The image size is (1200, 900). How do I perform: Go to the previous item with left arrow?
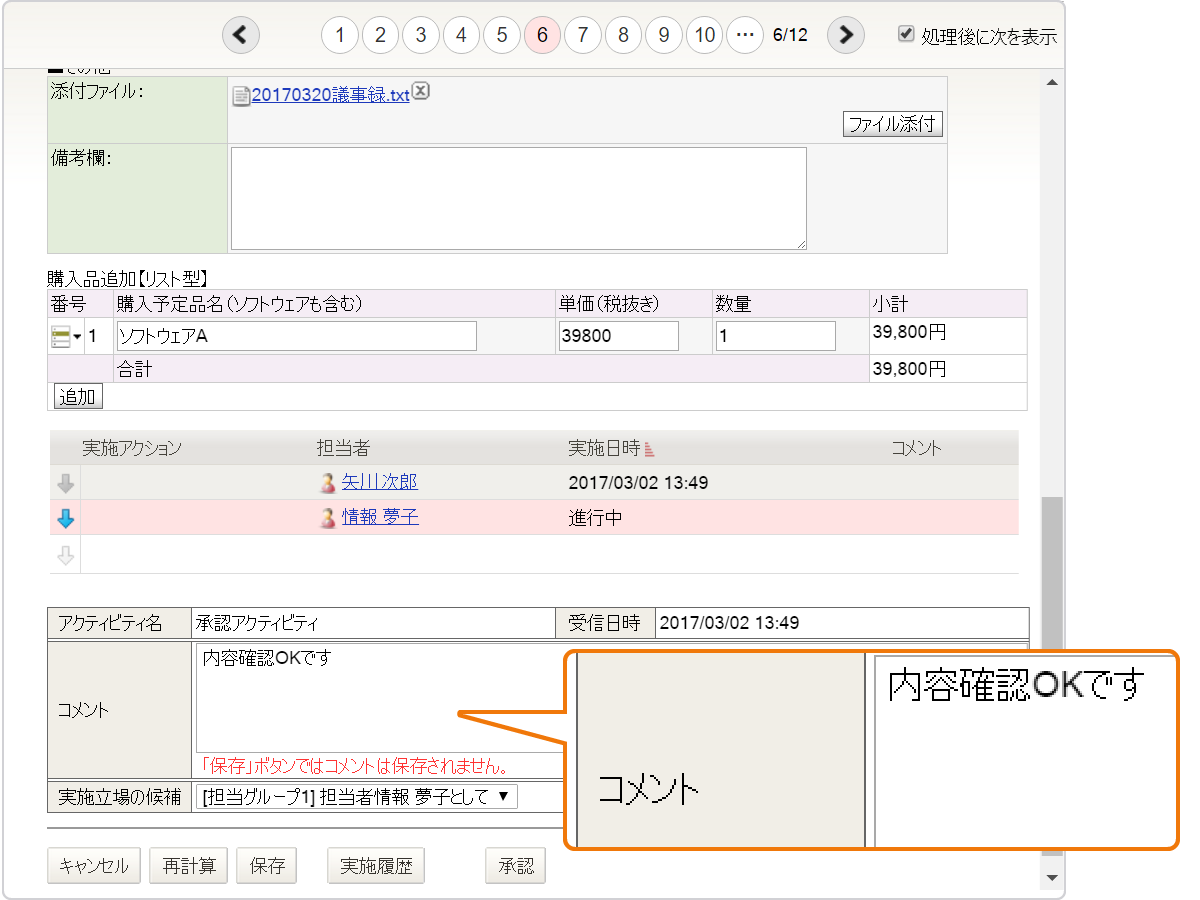(x=240, y=35)
